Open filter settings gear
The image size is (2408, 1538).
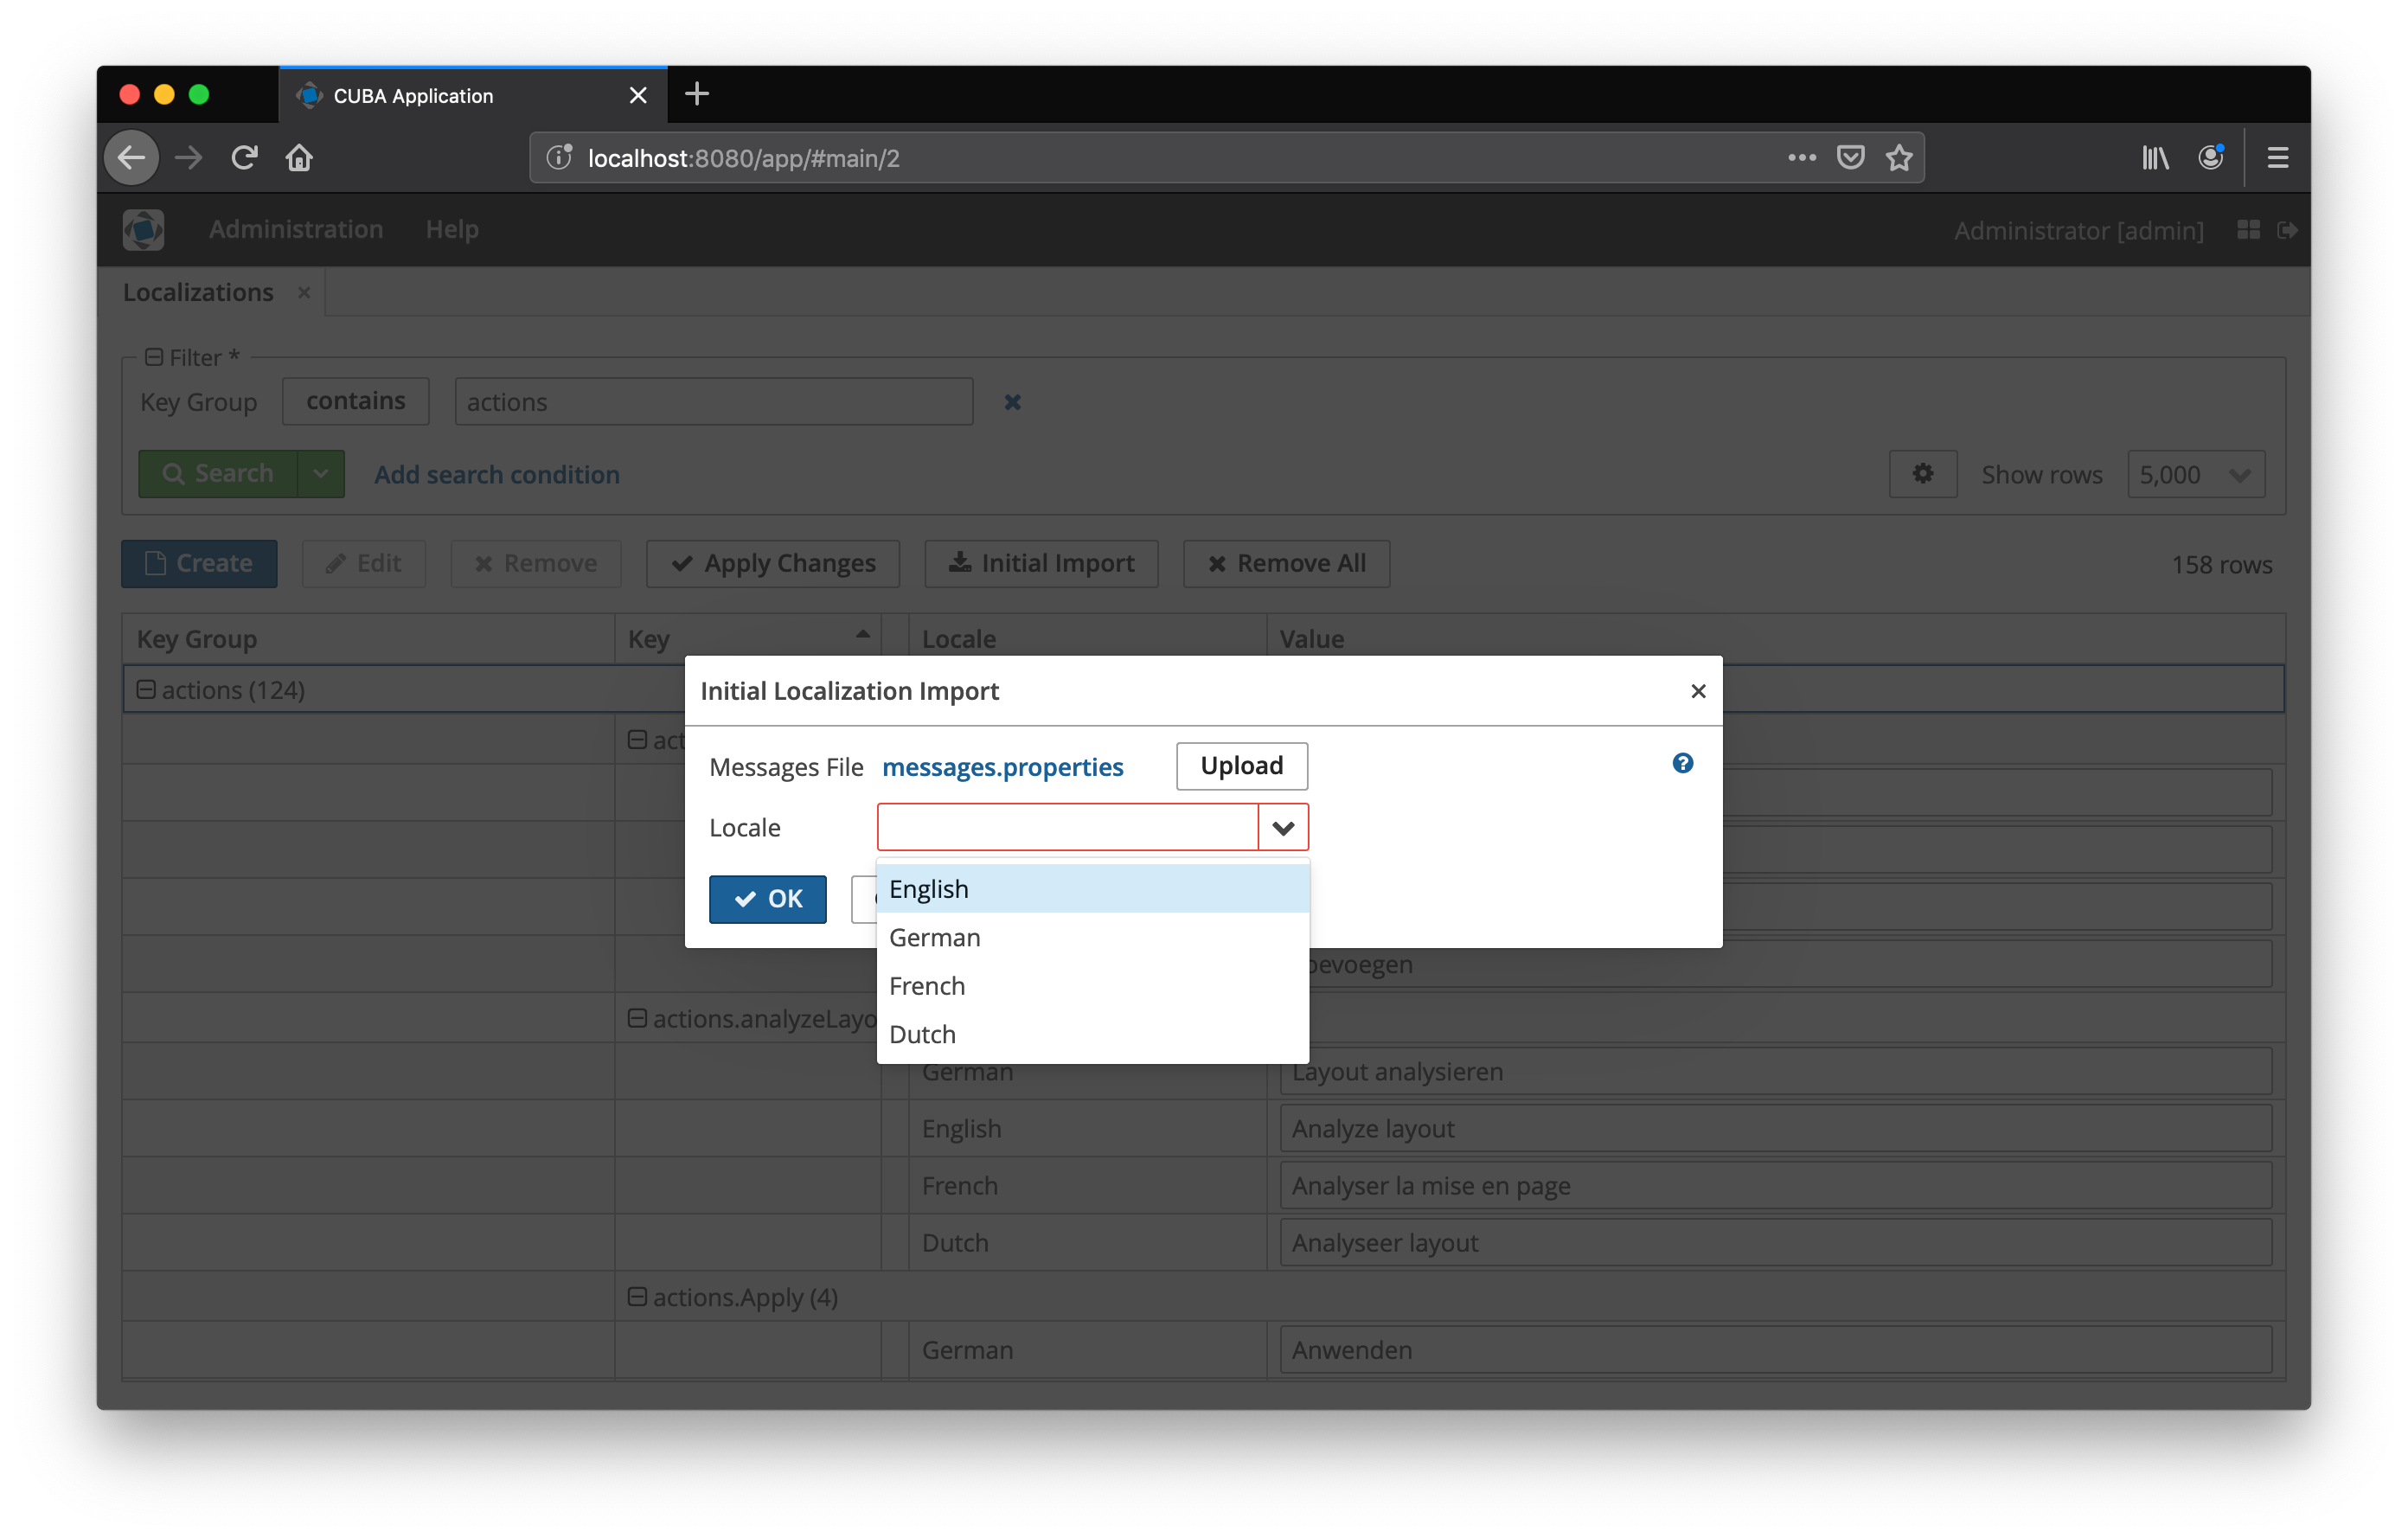(x=1922, y=473)
